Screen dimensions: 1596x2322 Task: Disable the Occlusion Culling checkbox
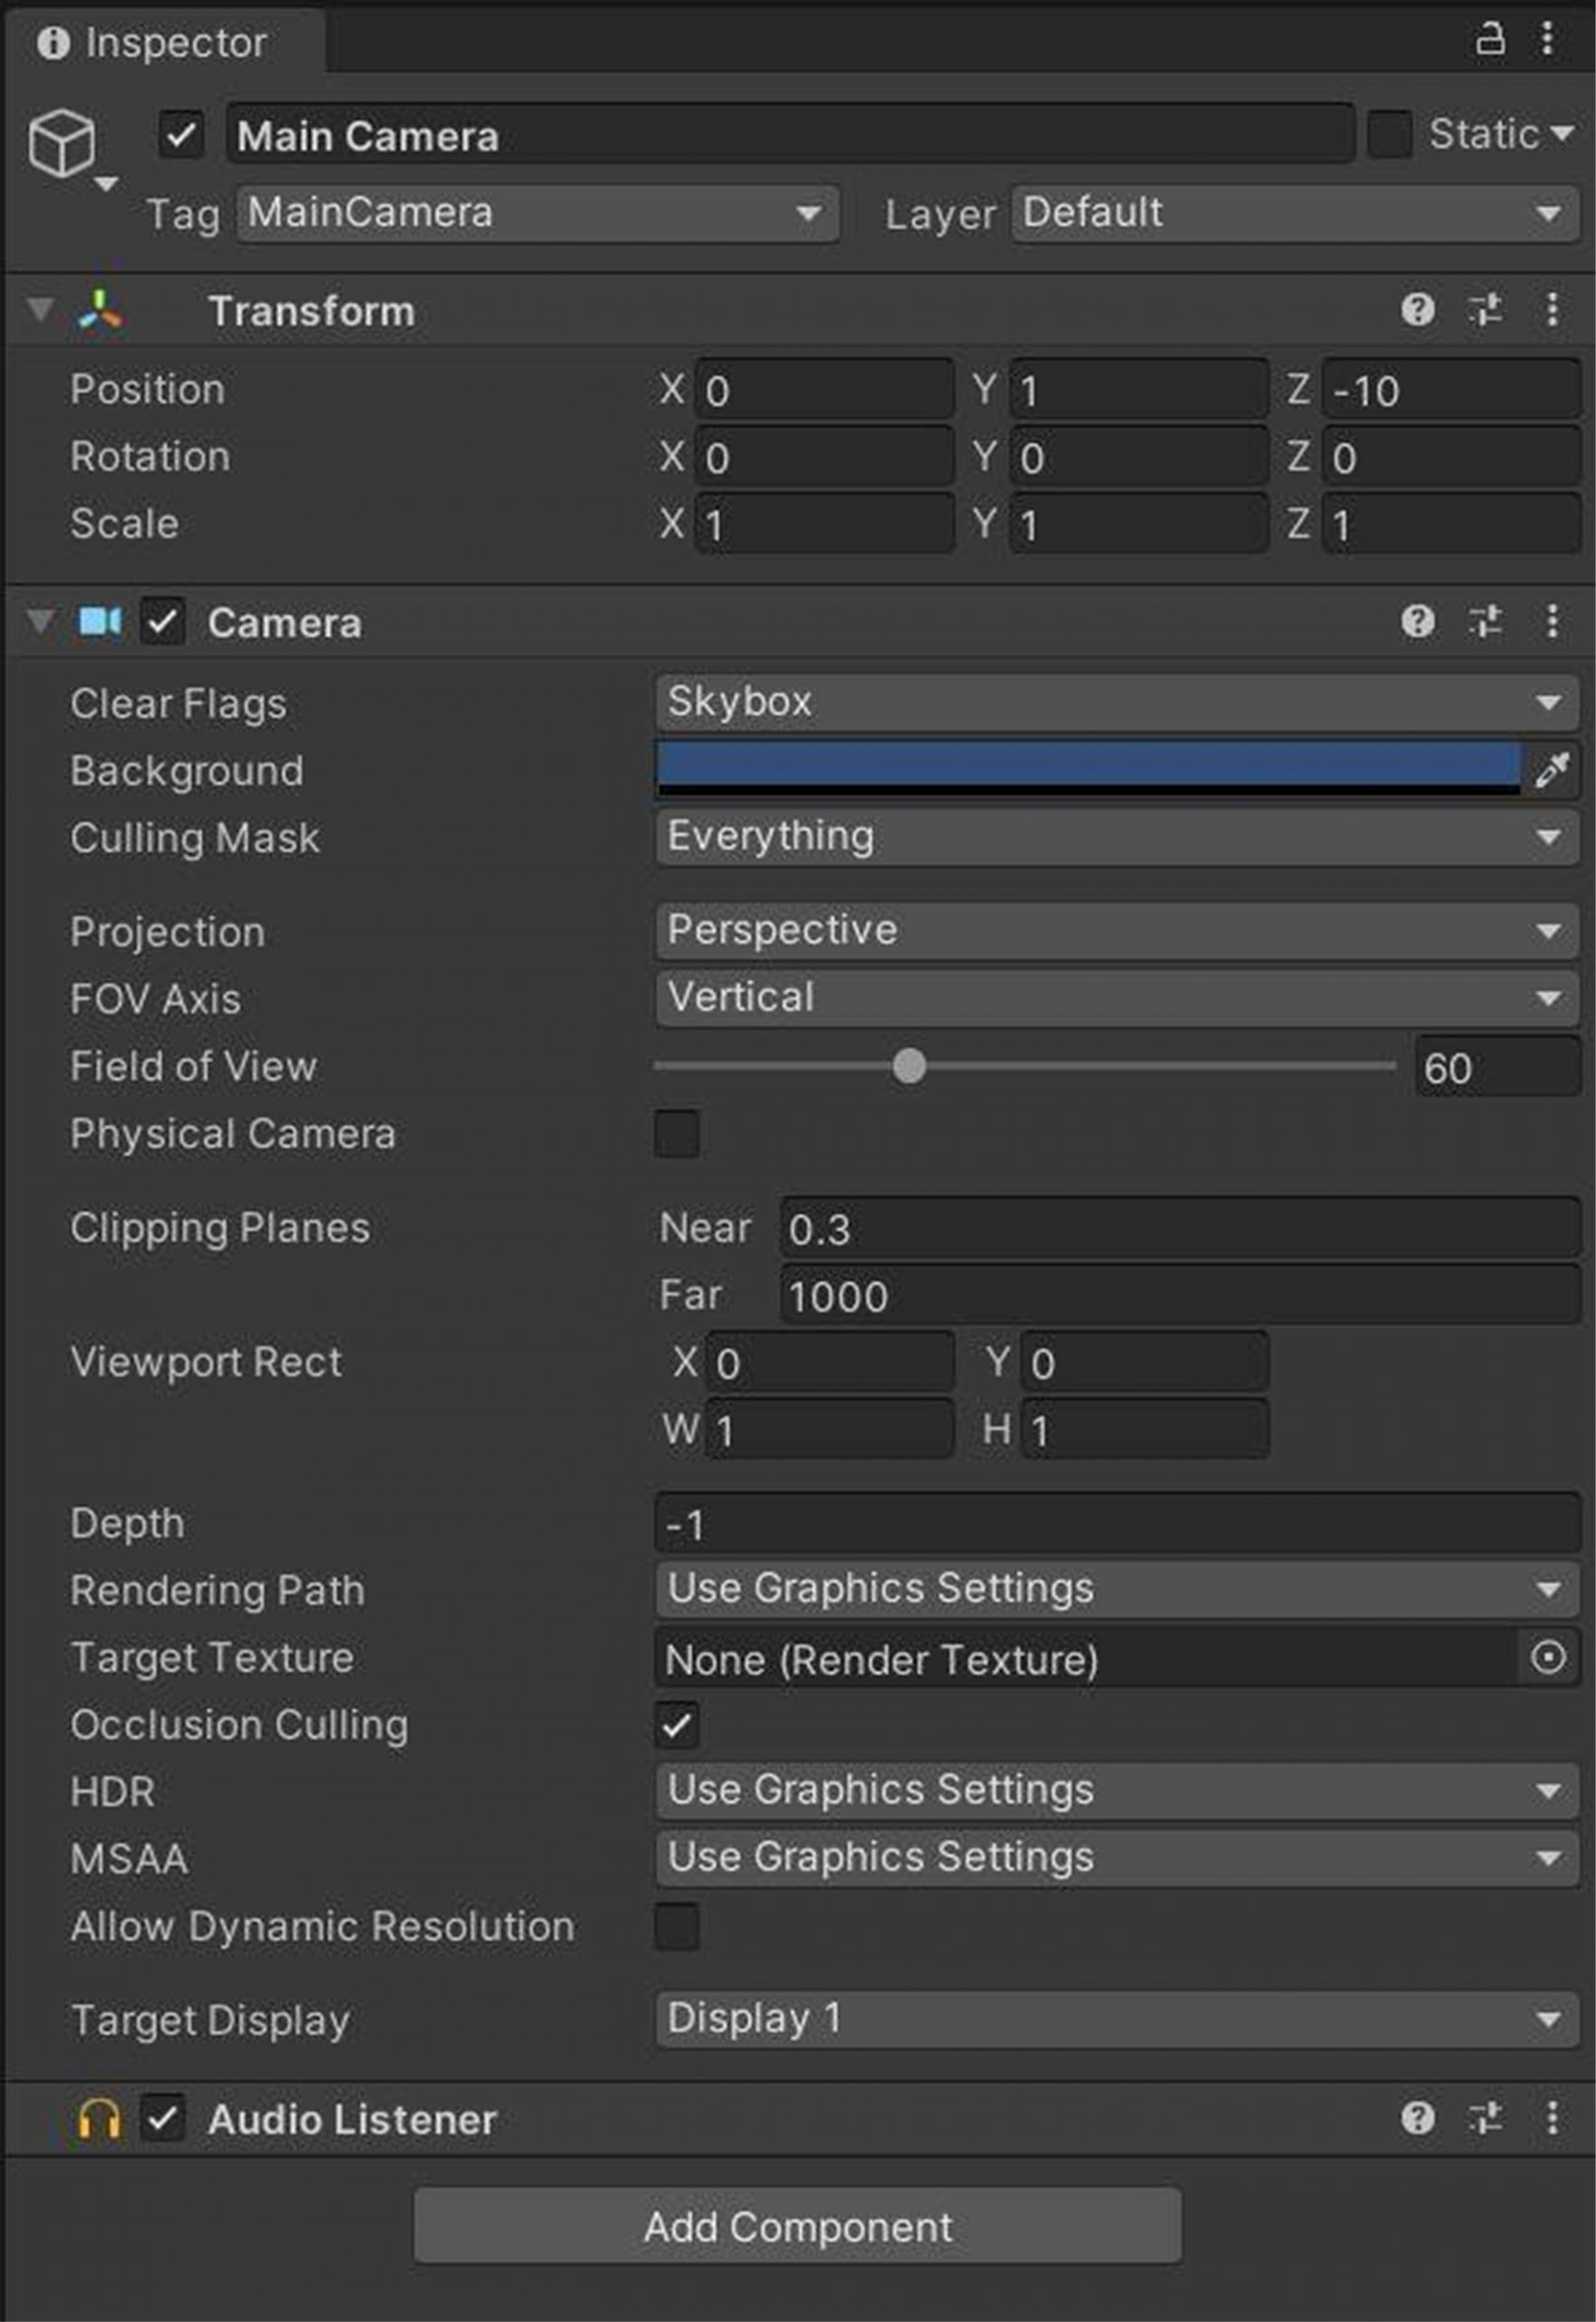[677, 1725]
